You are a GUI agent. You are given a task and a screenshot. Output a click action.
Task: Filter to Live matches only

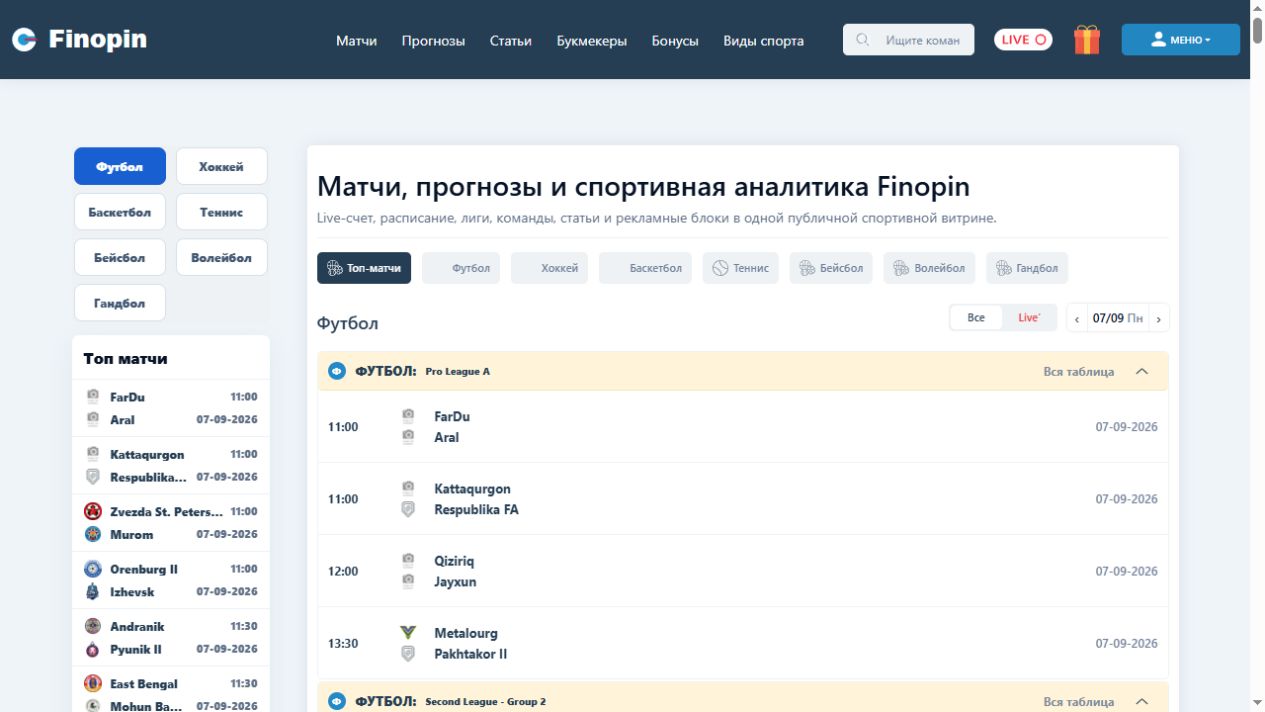pyautogui.click(x=1029, y=318)
